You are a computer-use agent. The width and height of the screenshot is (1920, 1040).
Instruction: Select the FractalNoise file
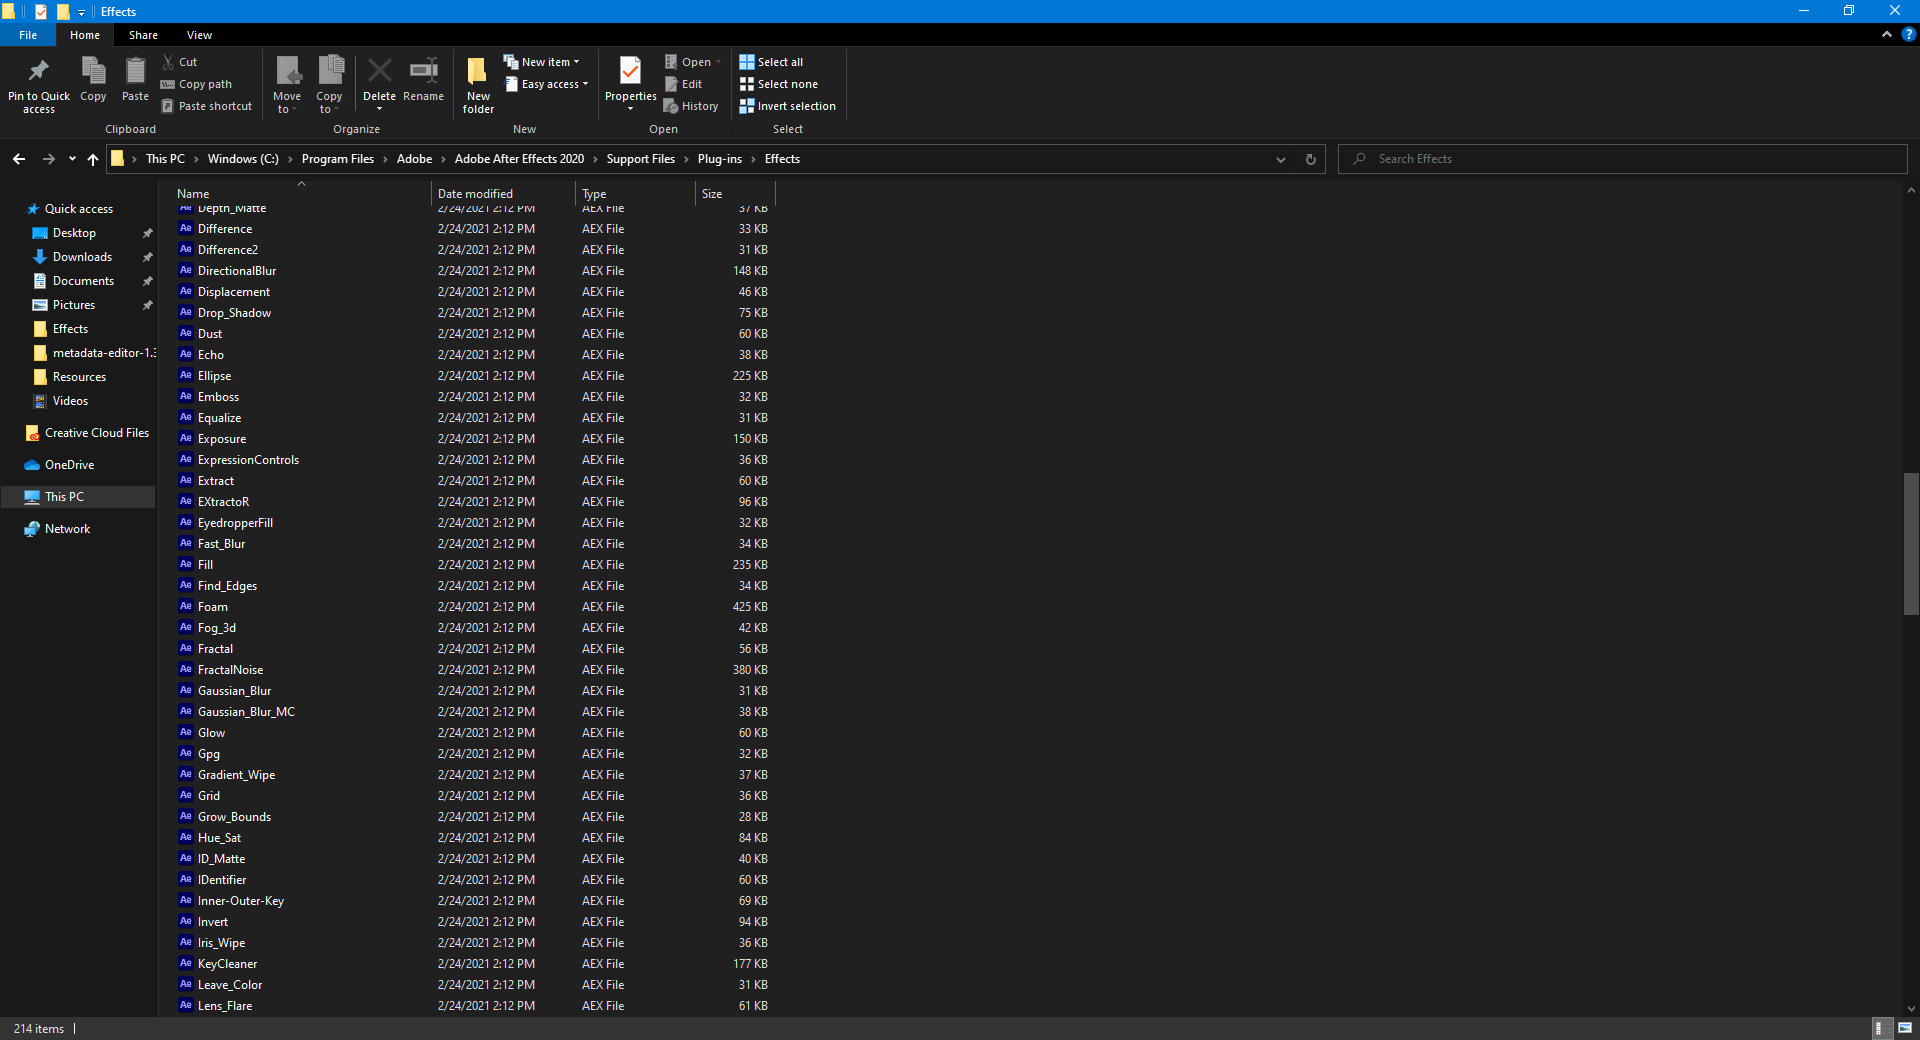pos(229,669)
